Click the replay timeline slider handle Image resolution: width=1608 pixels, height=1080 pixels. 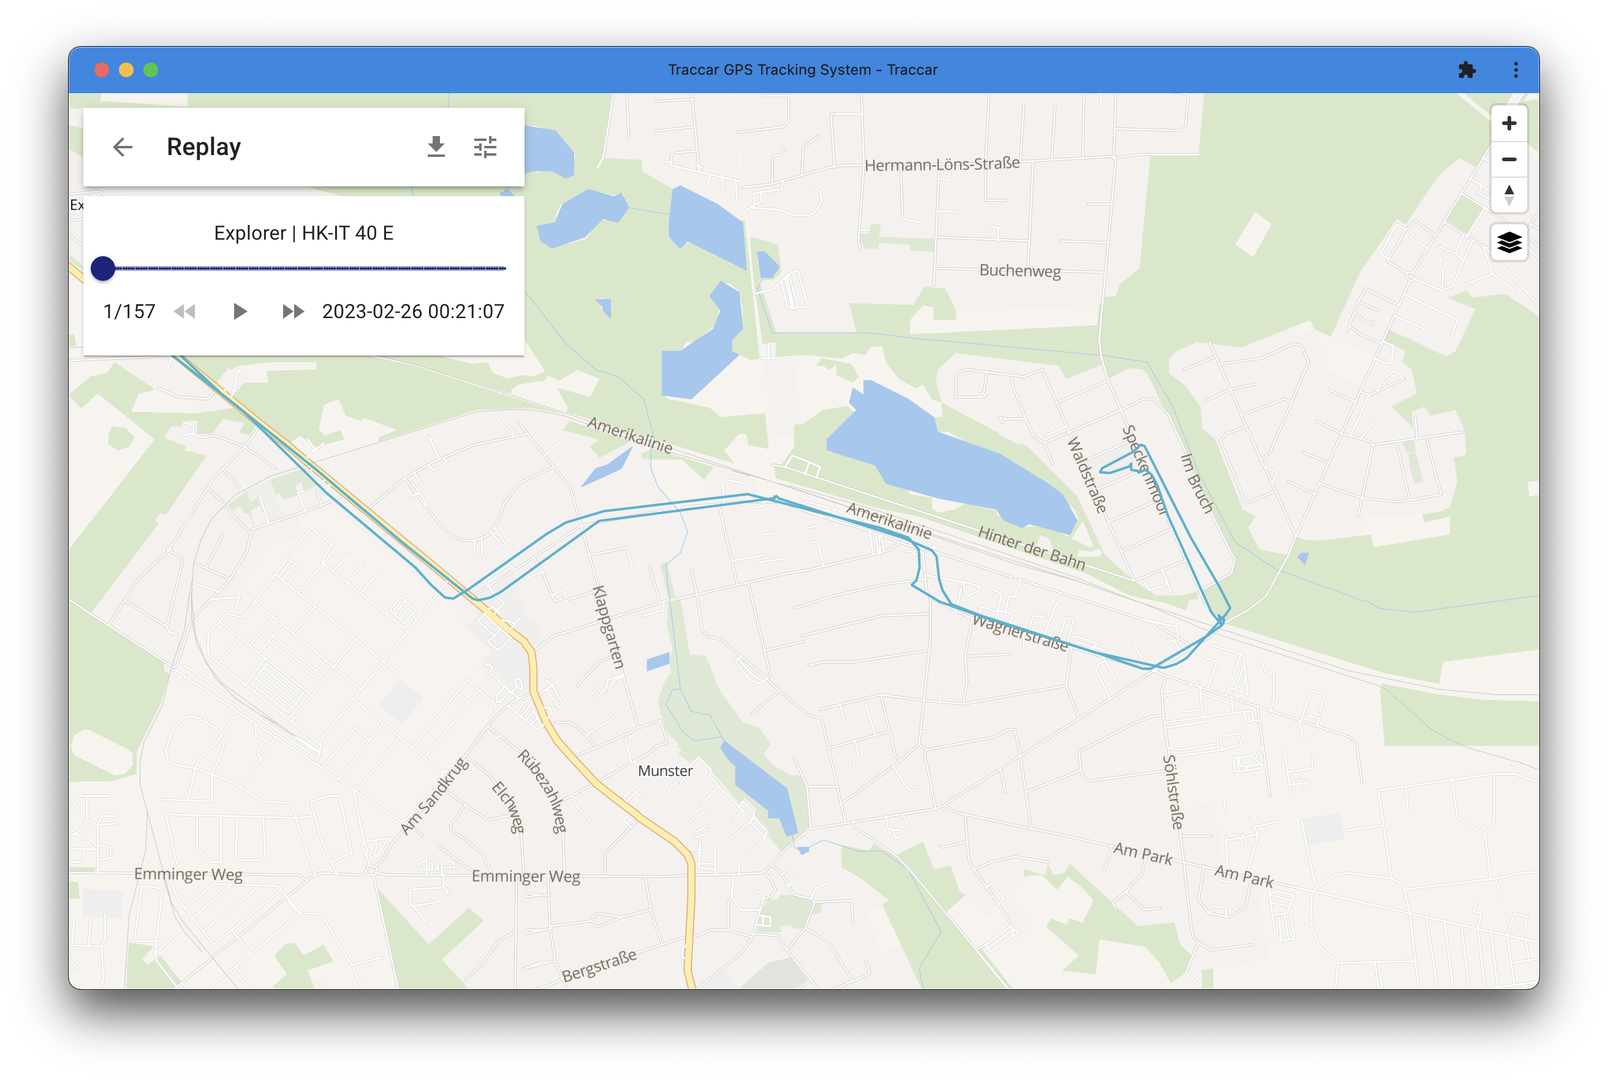103,268
